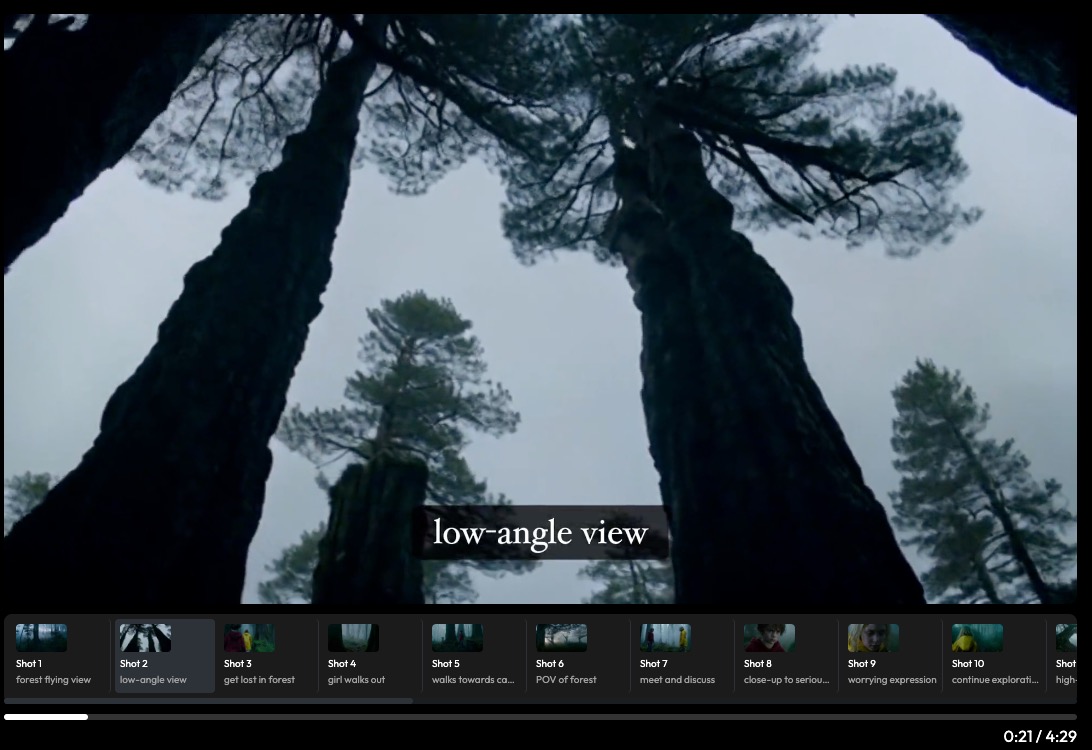Click the 'low-angle view' caption overlay
The image size is (1092, 750).
[x=540, y=533]
